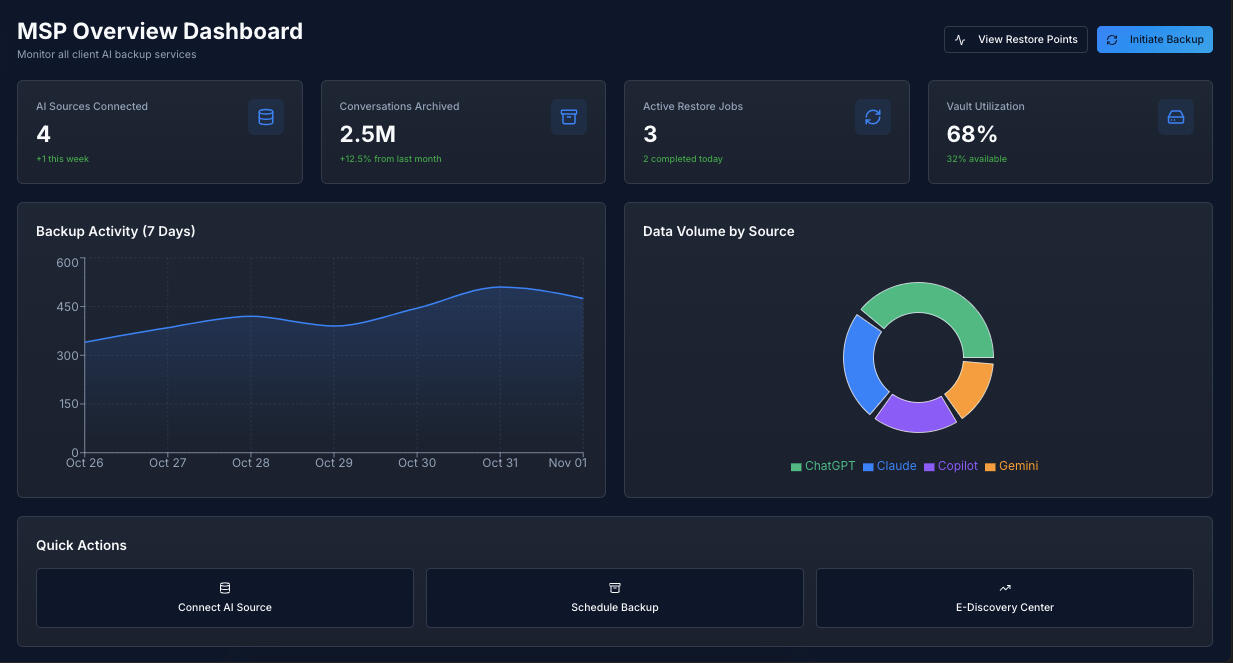Open the E-Discovery Center quick action
The height and width of the screenshot is (663, 1233).
click(1005, 598)
